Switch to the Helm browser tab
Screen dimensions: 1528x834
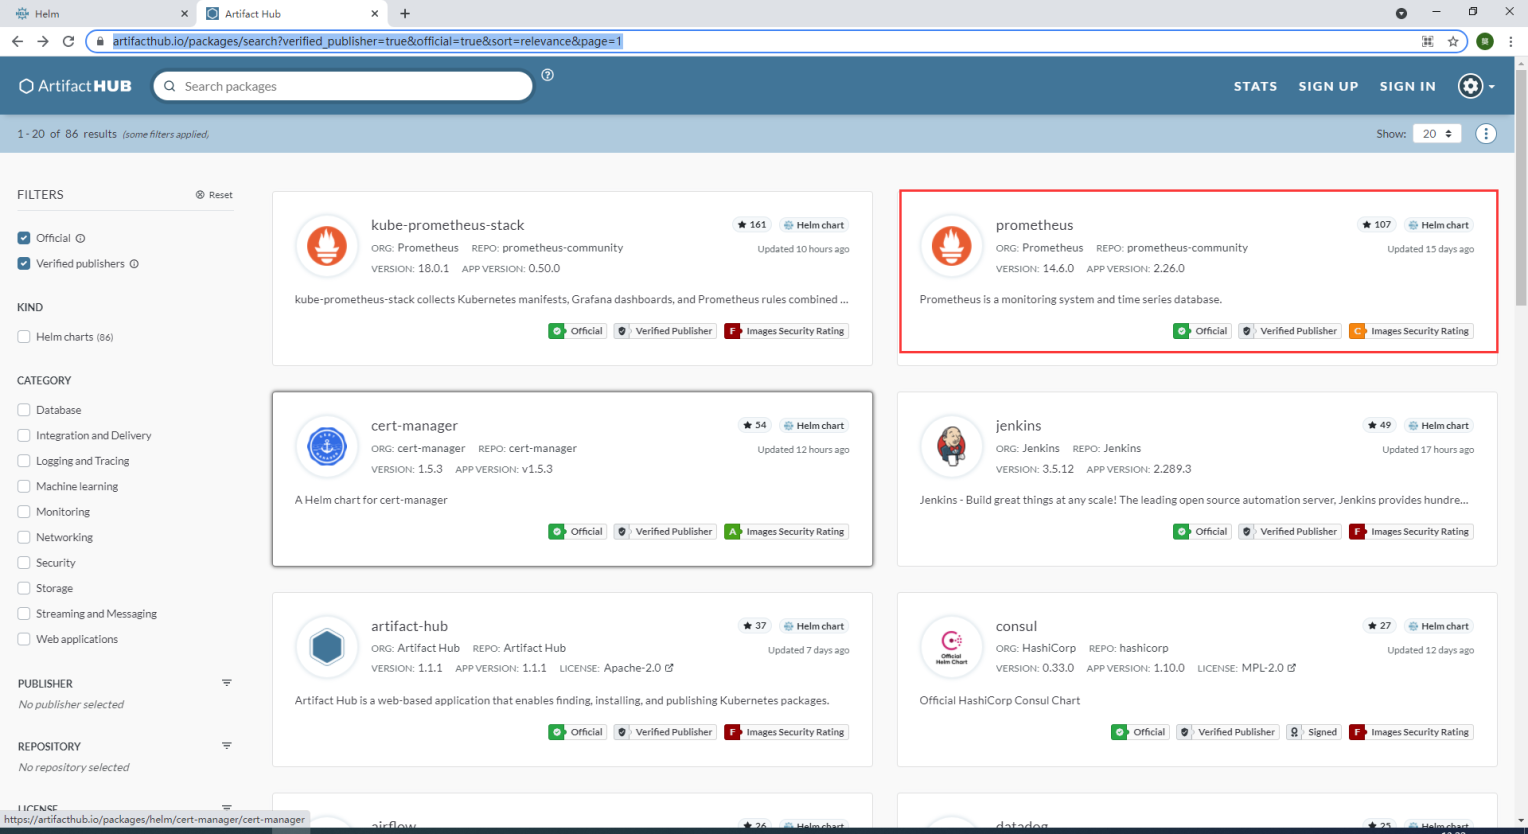[x=98, y=14]
